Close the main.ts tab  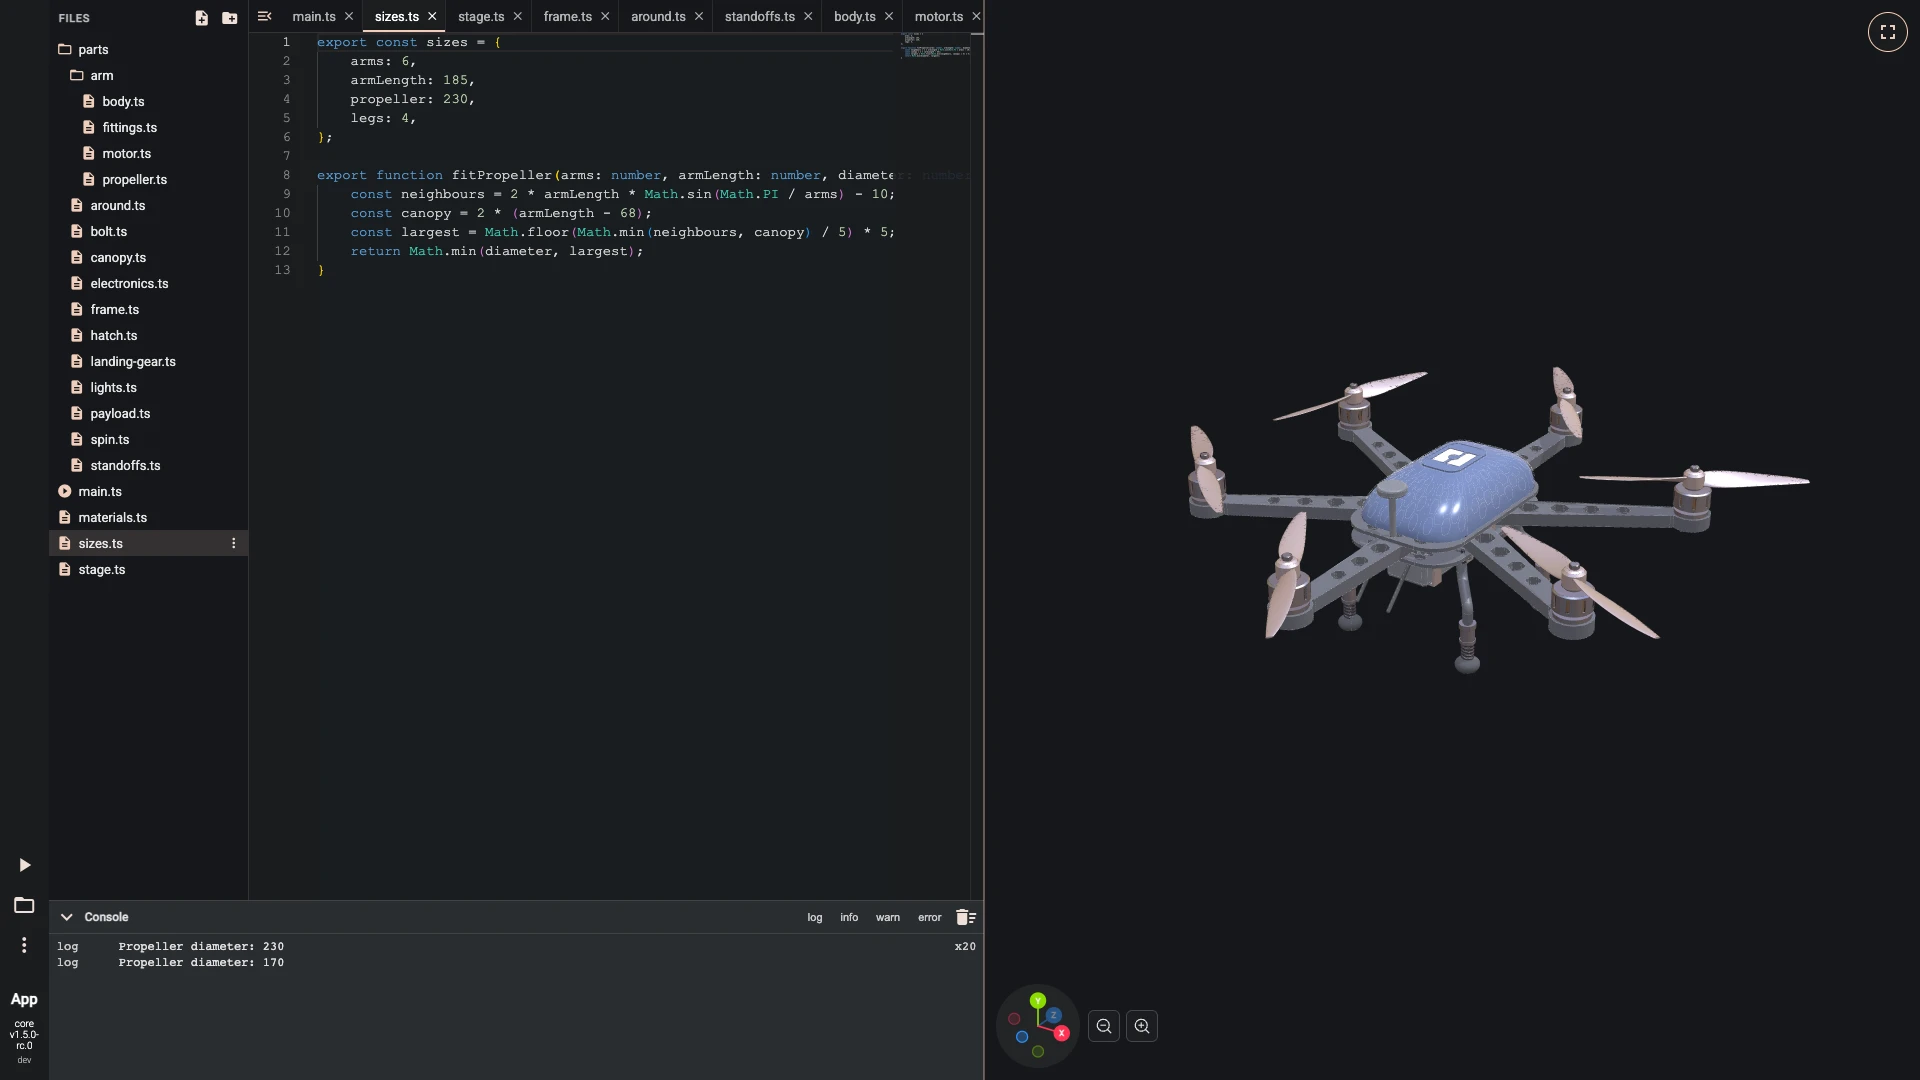[349, 16]
